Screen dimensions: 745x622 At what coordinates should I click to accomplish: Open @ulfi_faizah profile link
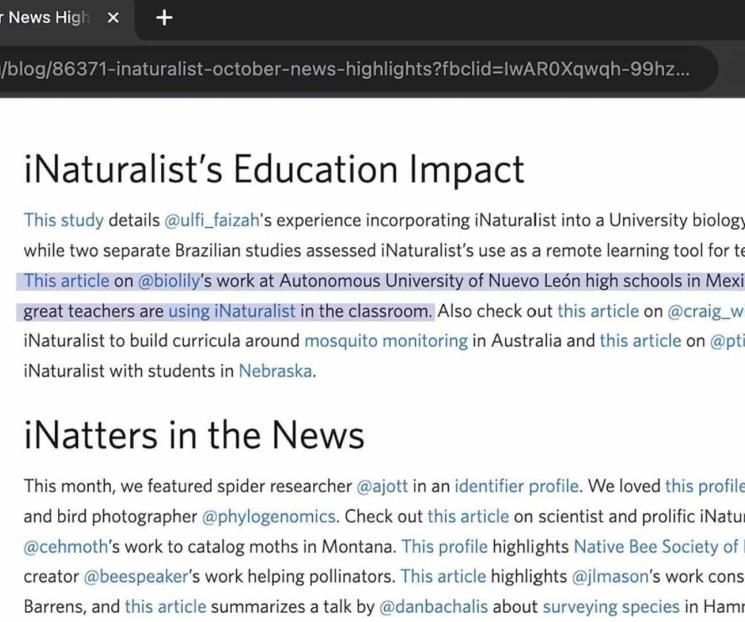pos(211,220)
